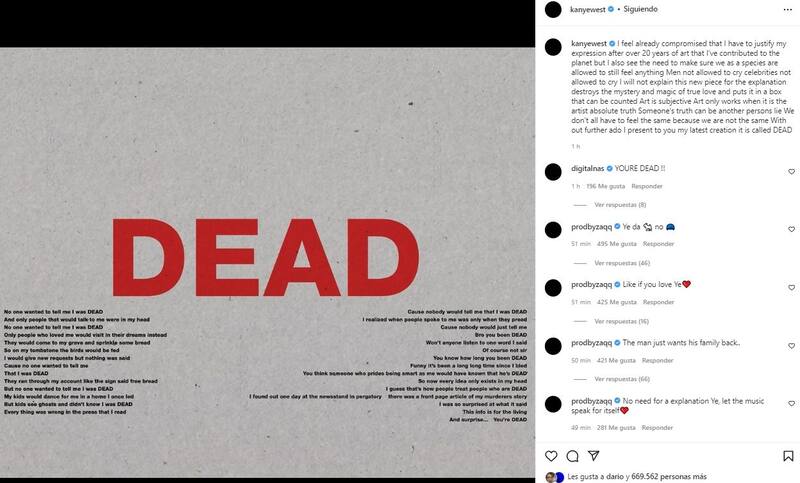
Task: Like the post with heart icon
Action: [x=551, y=455]
